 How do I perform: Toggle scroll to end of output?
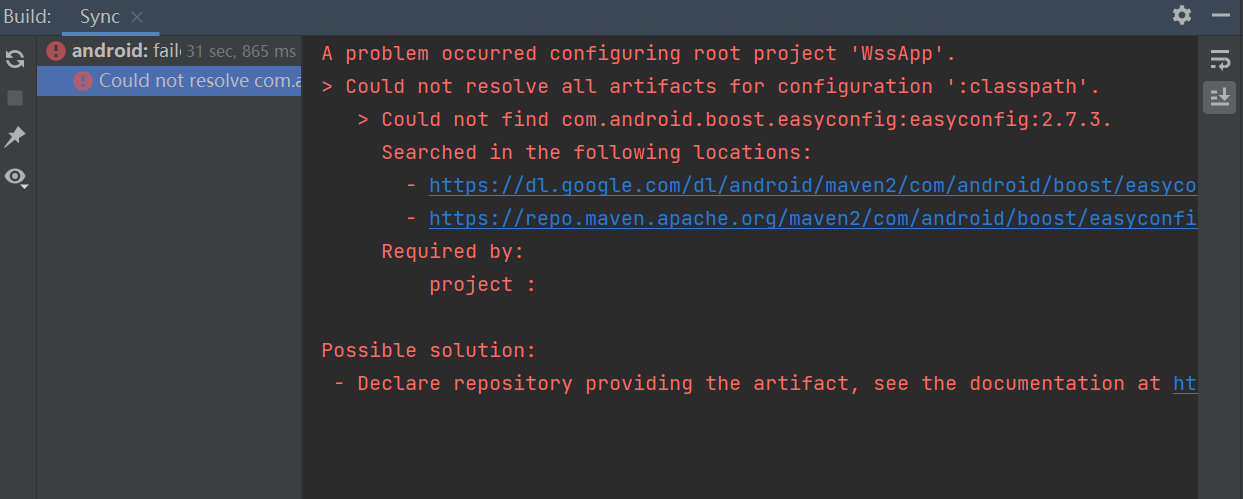pyautogui.click(x=1219, y=98)
